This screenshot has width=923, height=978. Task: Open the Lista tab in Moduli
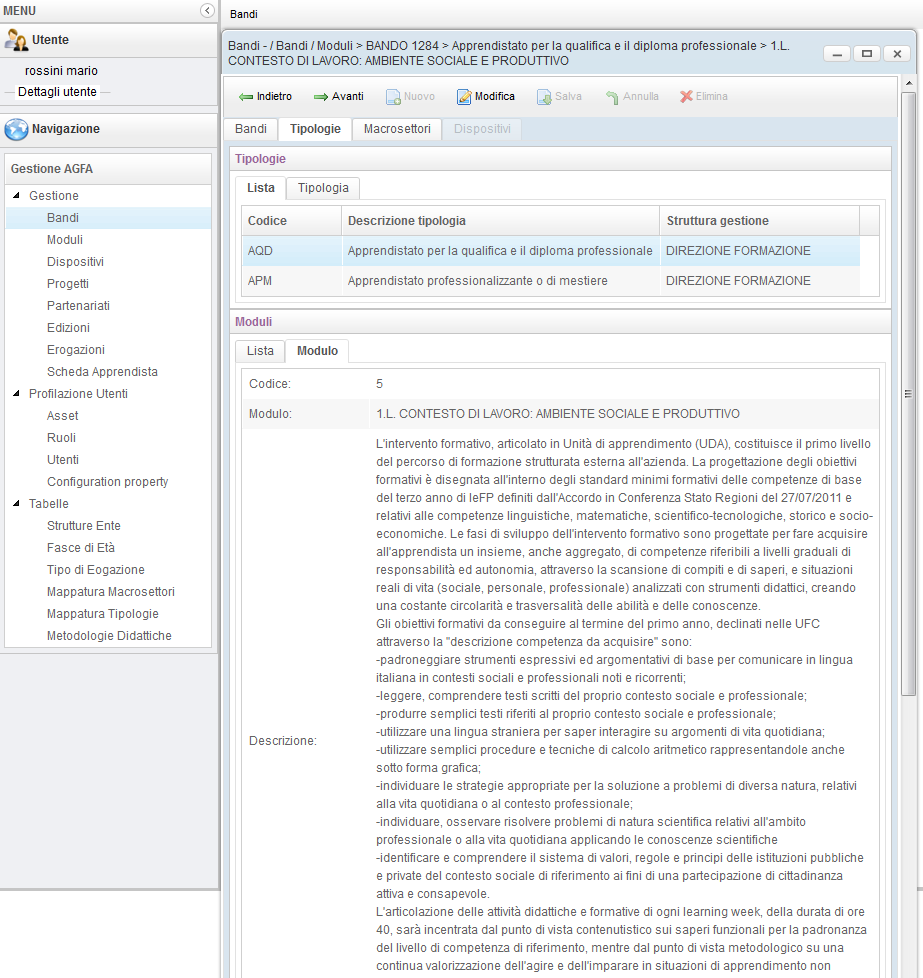[x=260, y=351]
